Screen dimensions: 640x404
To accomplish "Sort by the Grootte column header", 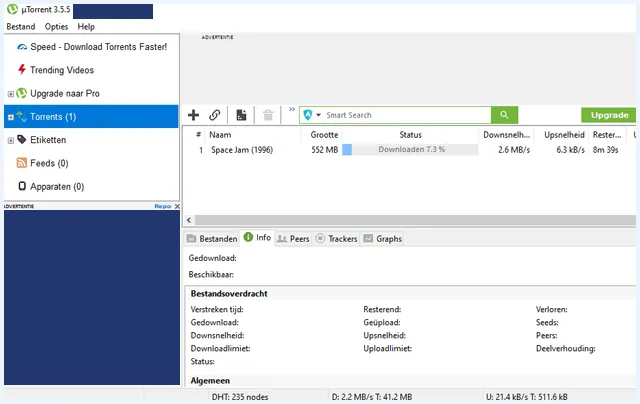I will 324,135.
